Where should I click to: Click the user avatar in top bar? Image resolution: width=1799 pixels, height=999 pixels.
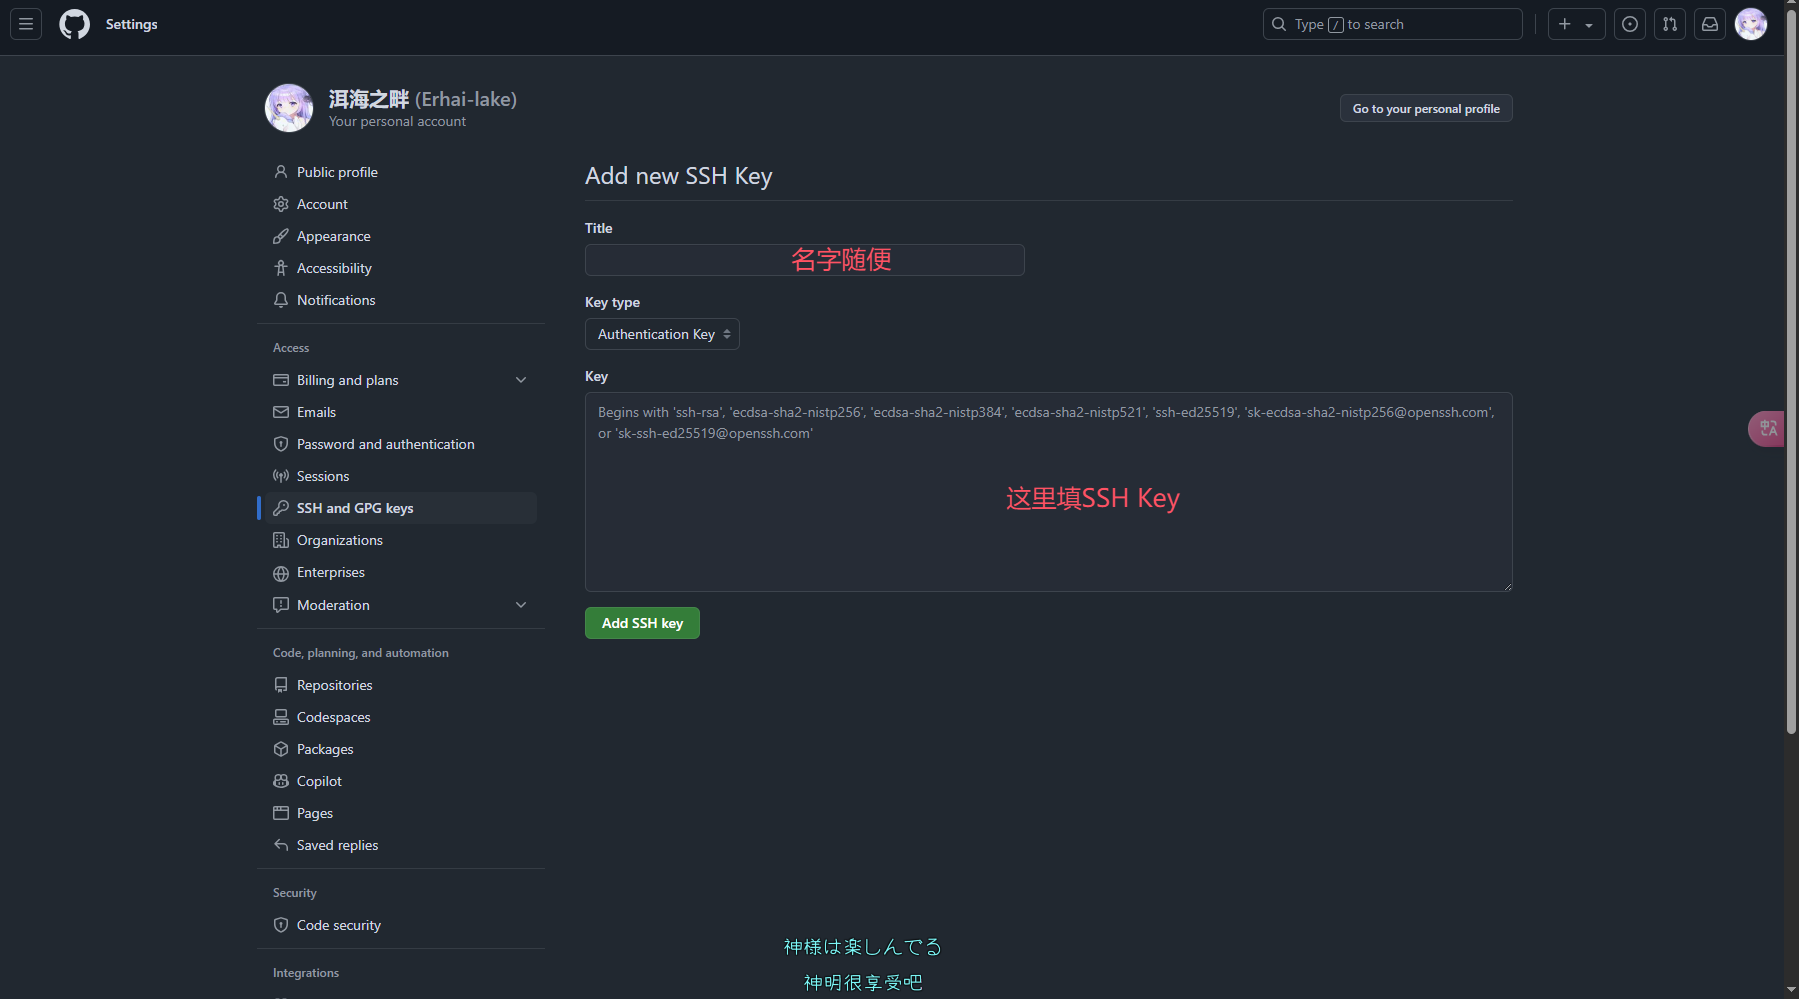1750,24
